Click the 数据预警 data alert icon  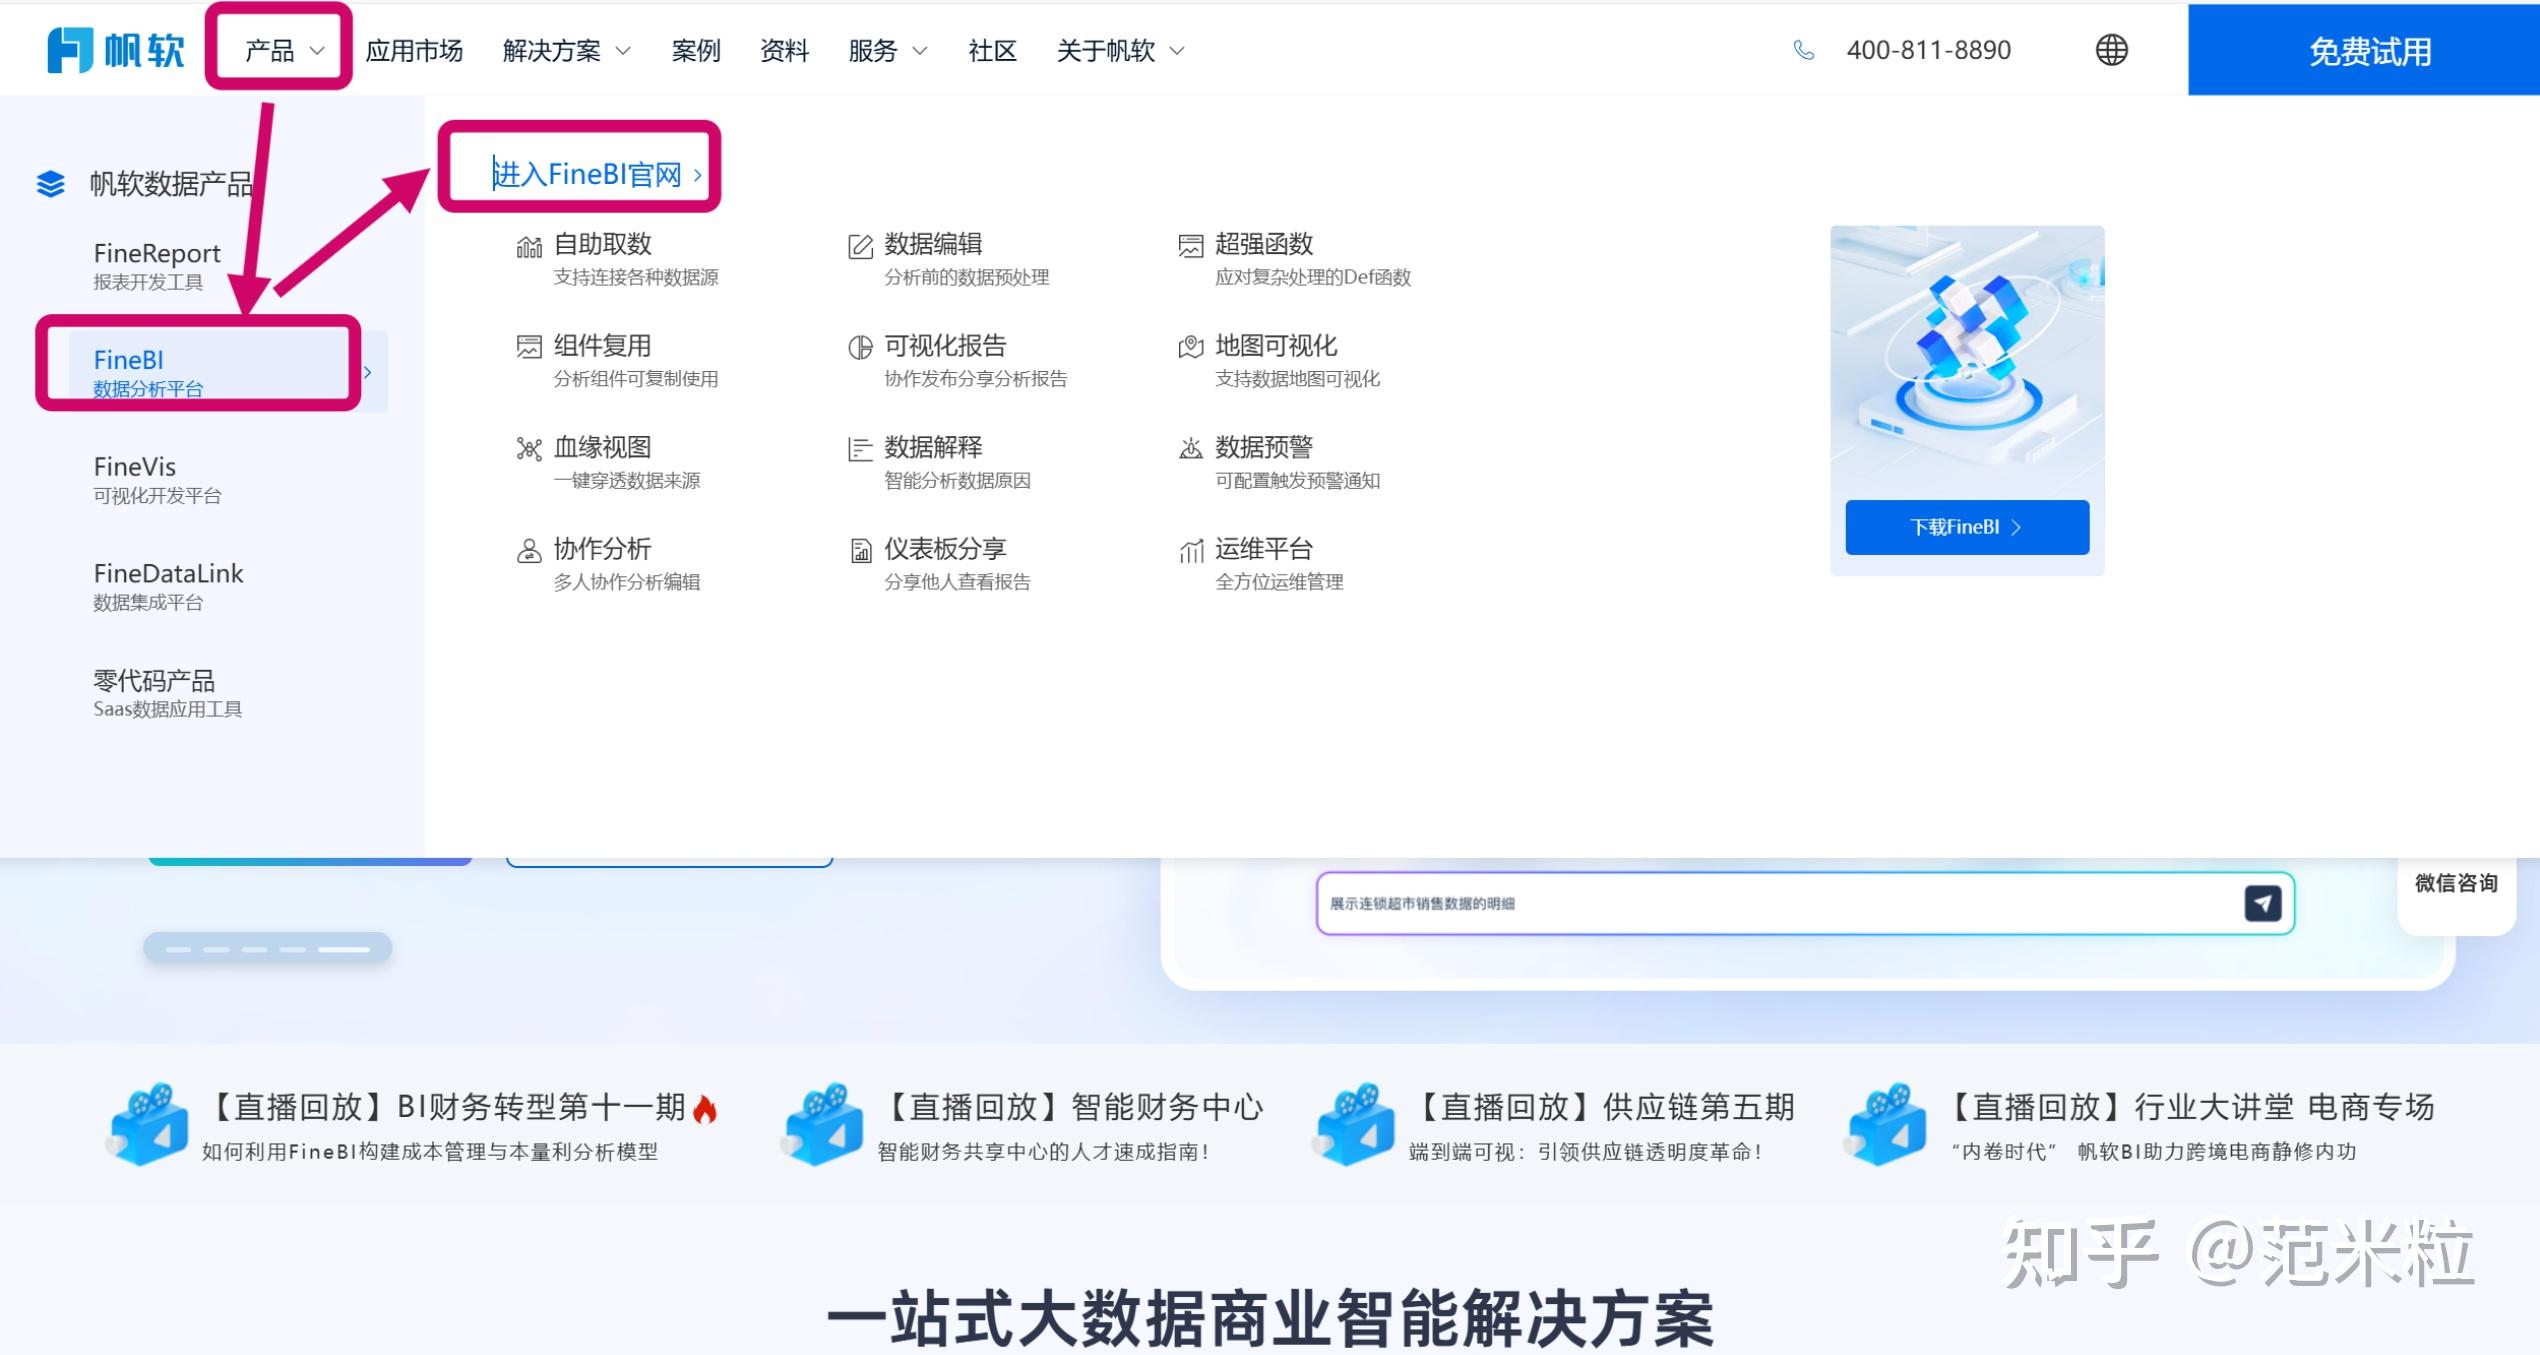[1191, 448]
